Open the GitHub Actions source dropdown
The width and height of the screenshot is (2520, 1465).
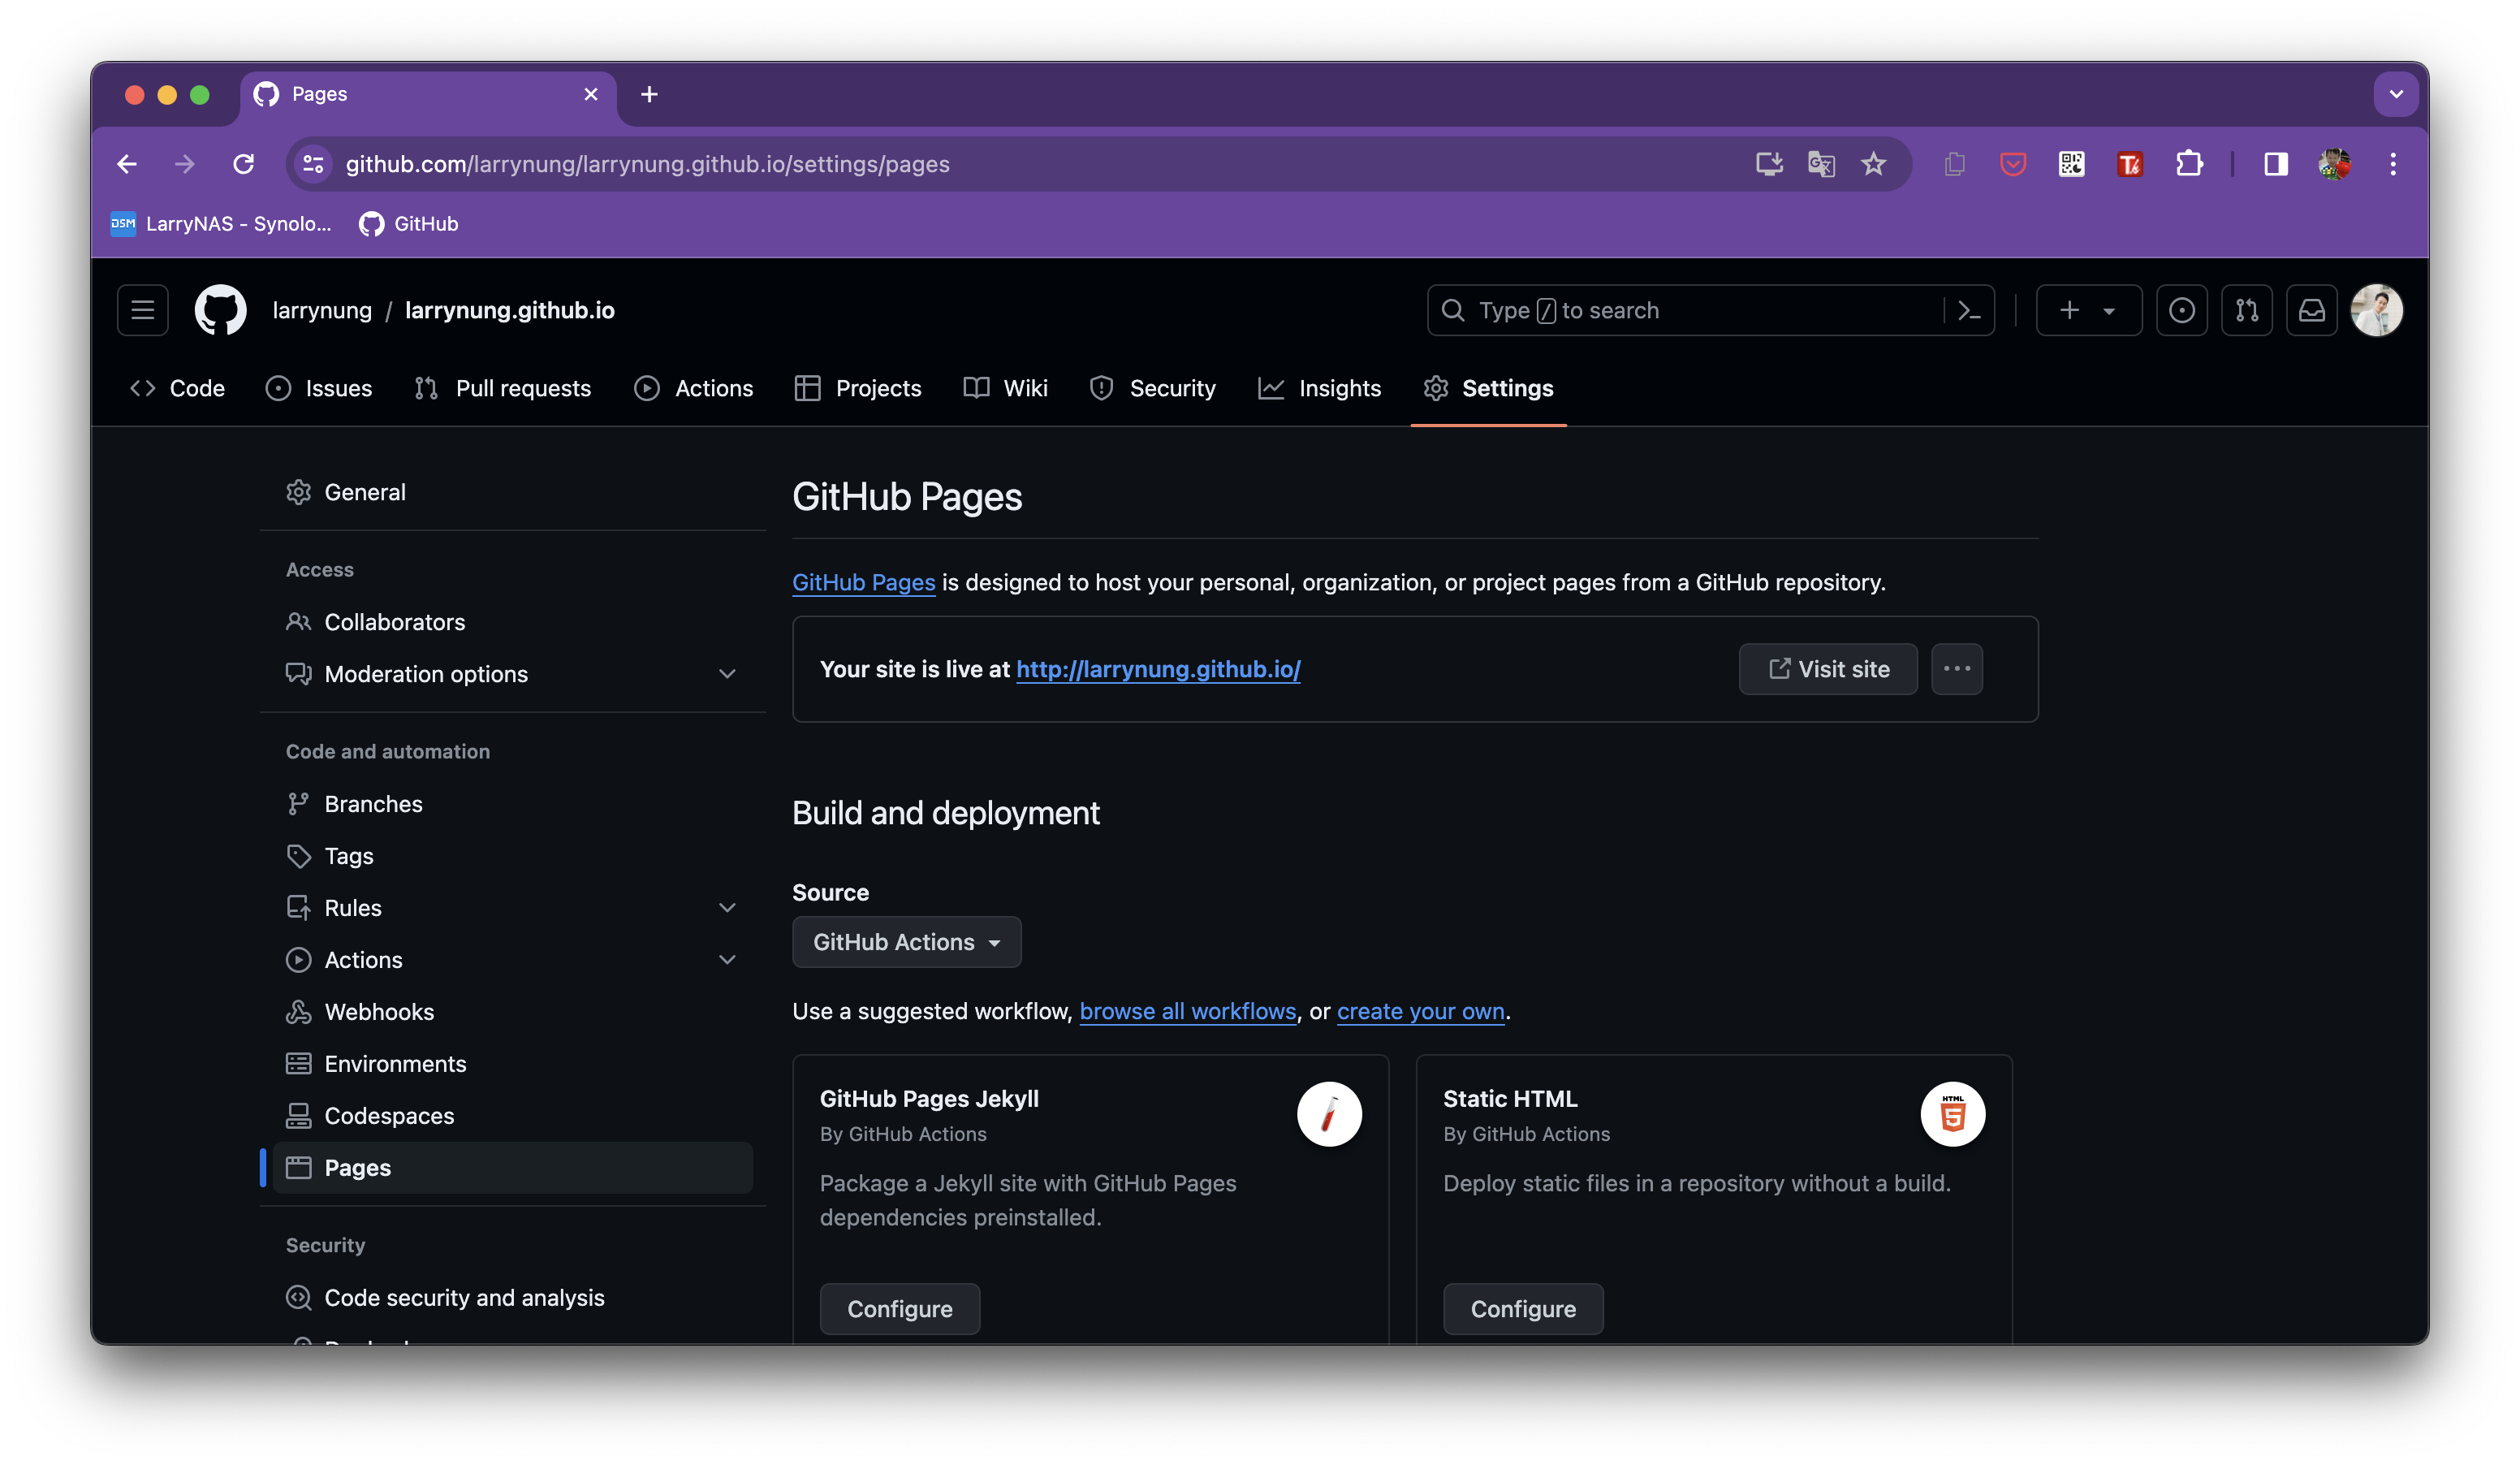[906, 942]
